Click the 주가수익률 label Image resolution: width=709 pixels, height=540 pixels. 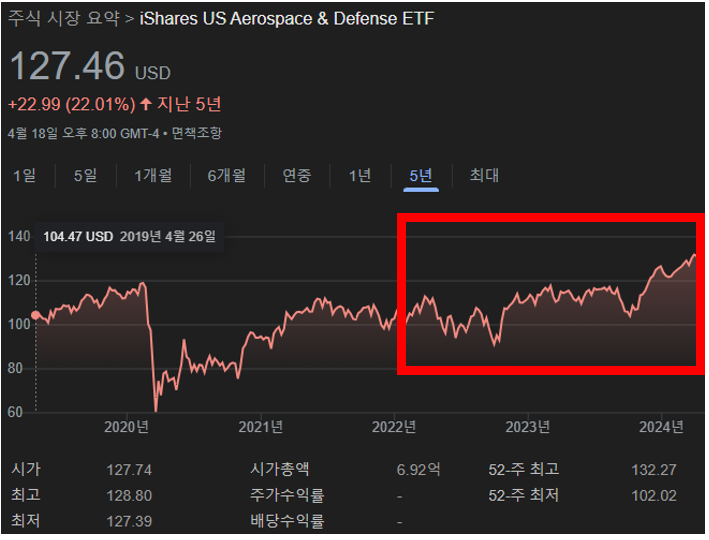tap(287, 496)
